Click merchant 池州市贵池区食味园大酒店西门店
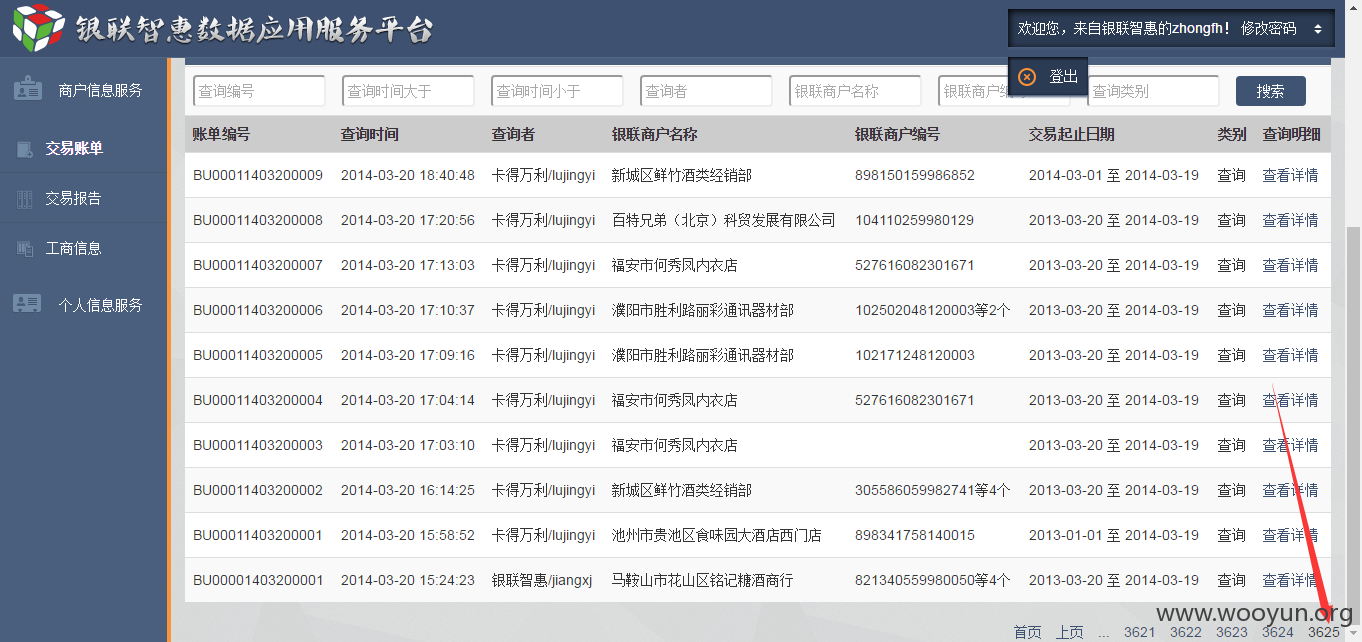Screen dimensions: 1362x642 (x=716, y=535)
